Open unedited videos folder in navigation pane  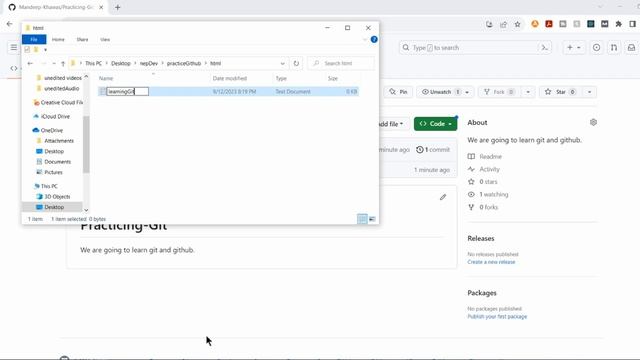tap(59, 78)
